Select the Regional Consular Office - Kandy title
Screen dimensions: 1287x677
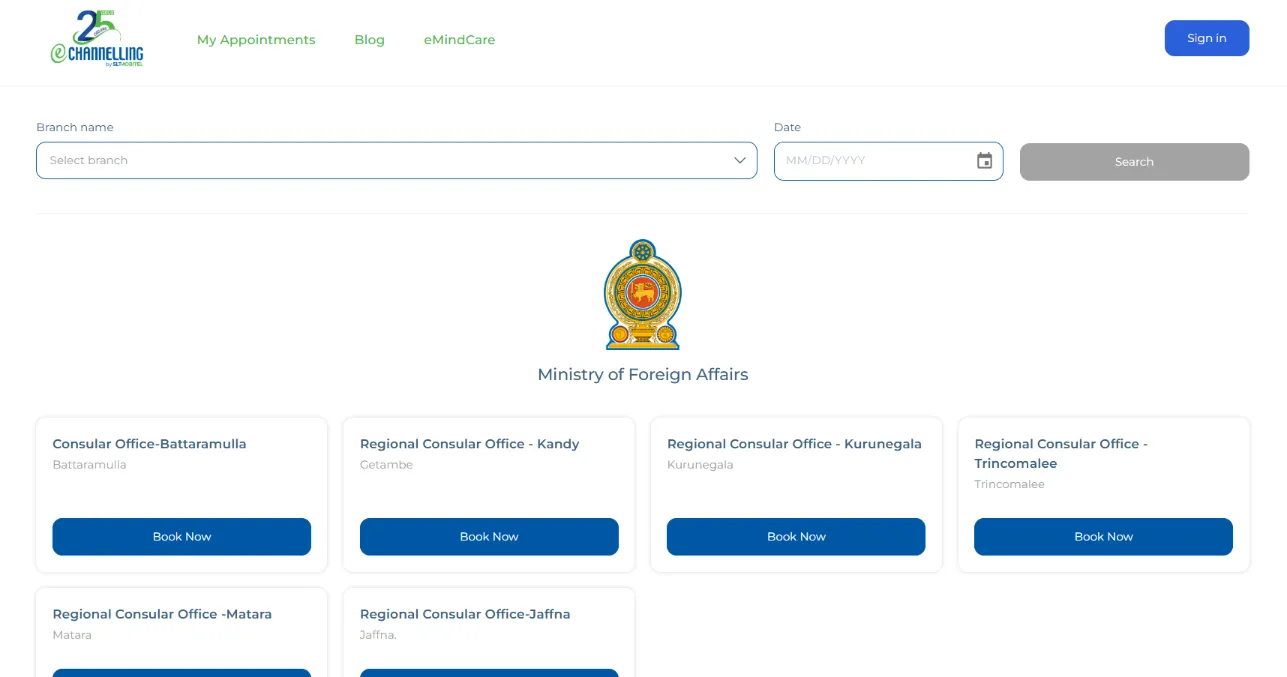(469, 444)
